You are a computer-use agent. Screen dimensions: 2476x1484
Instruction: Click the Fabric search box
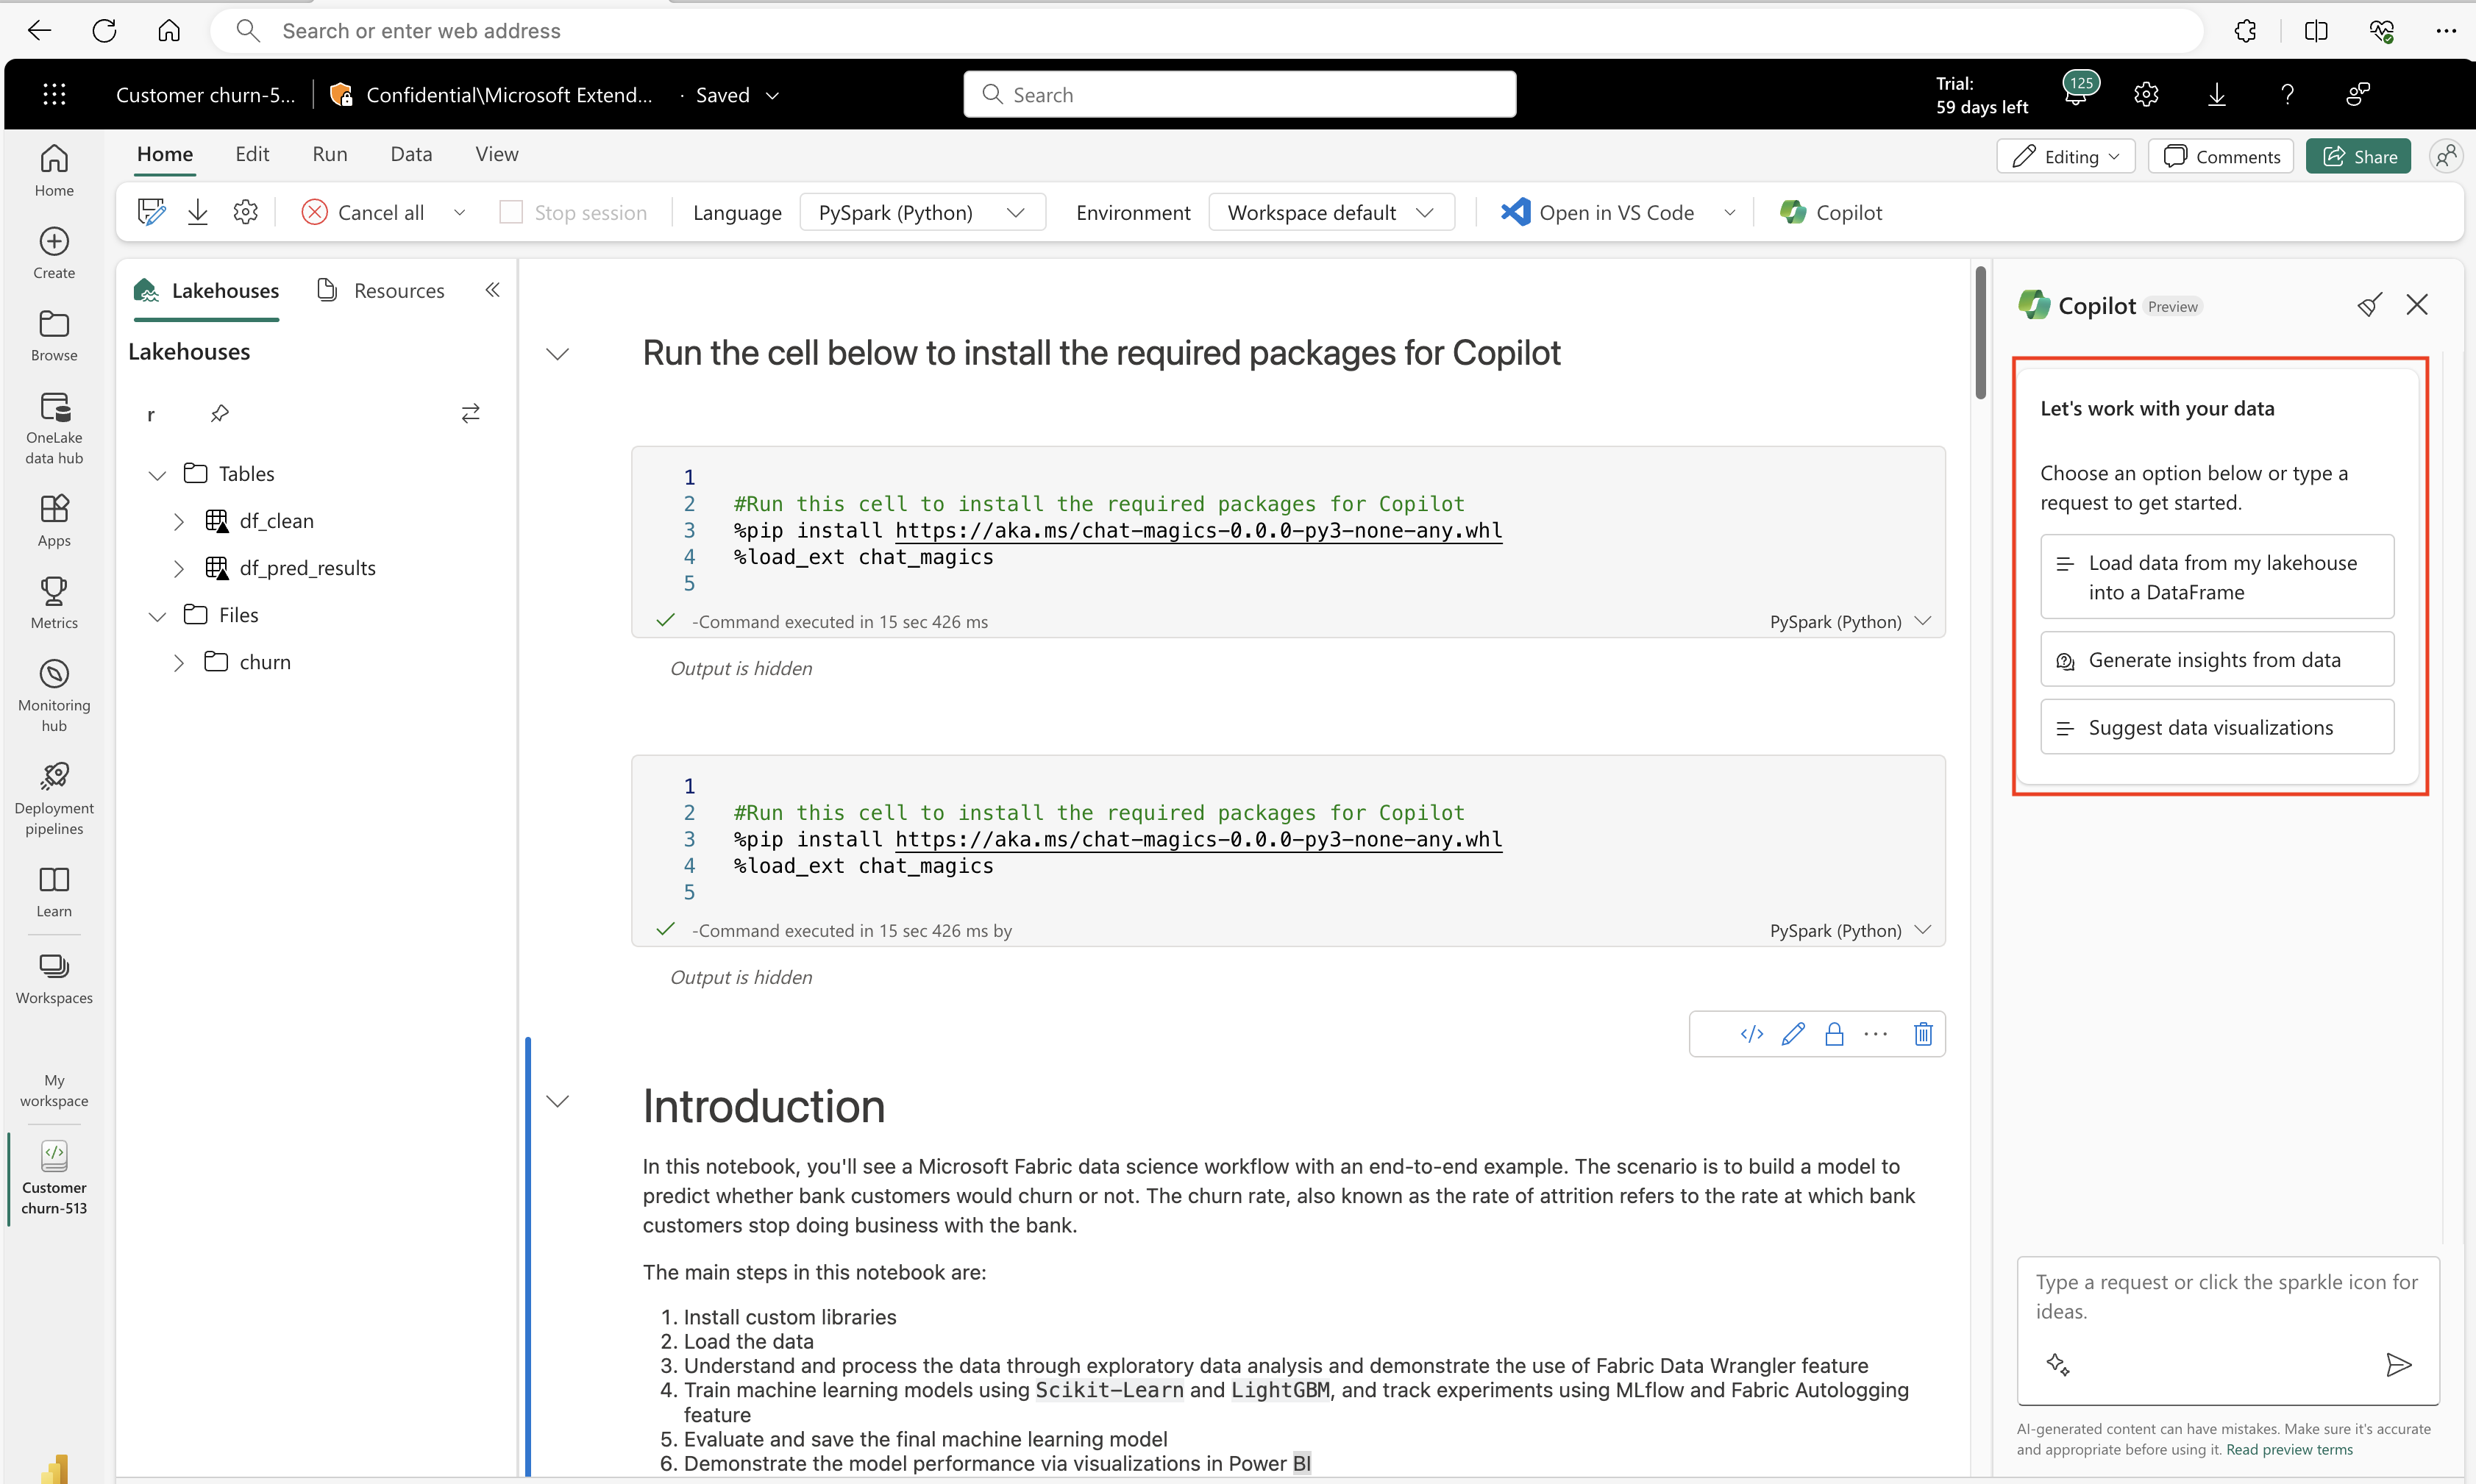click(x=1239, y=94)
